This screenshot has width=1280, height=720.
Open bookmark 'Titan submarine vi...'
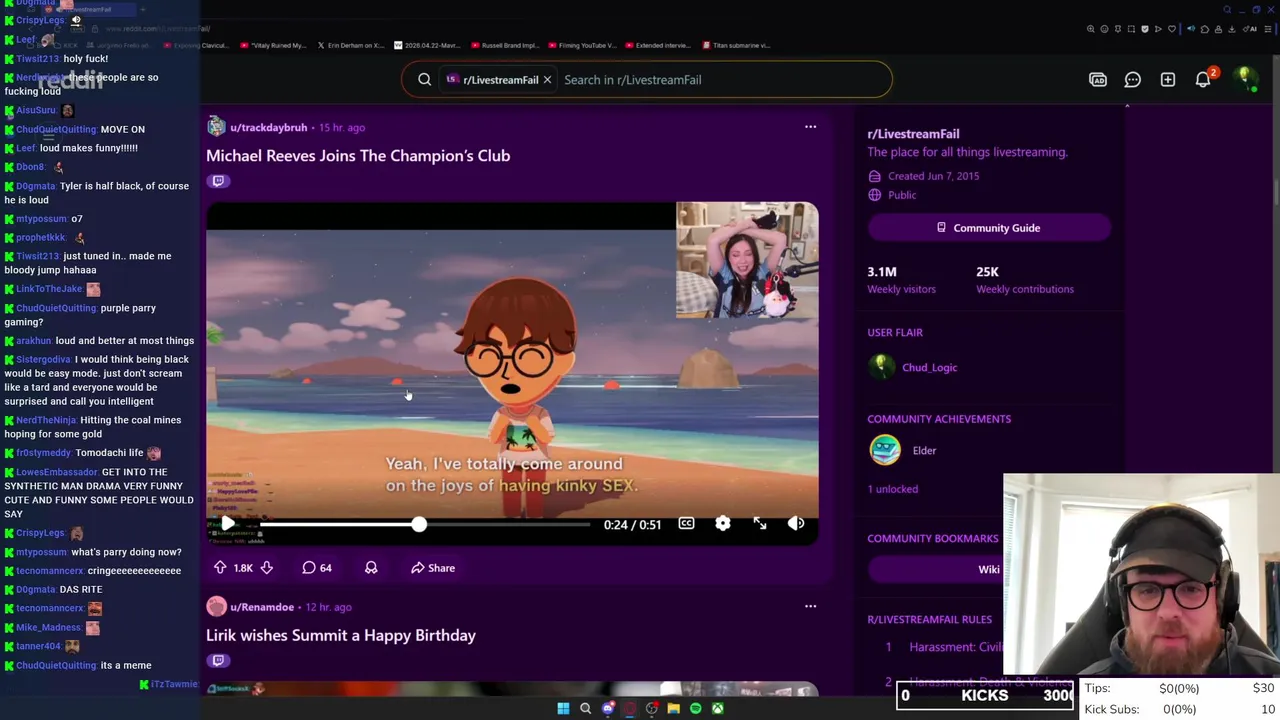pyautogui.click(x=736, y=45)
